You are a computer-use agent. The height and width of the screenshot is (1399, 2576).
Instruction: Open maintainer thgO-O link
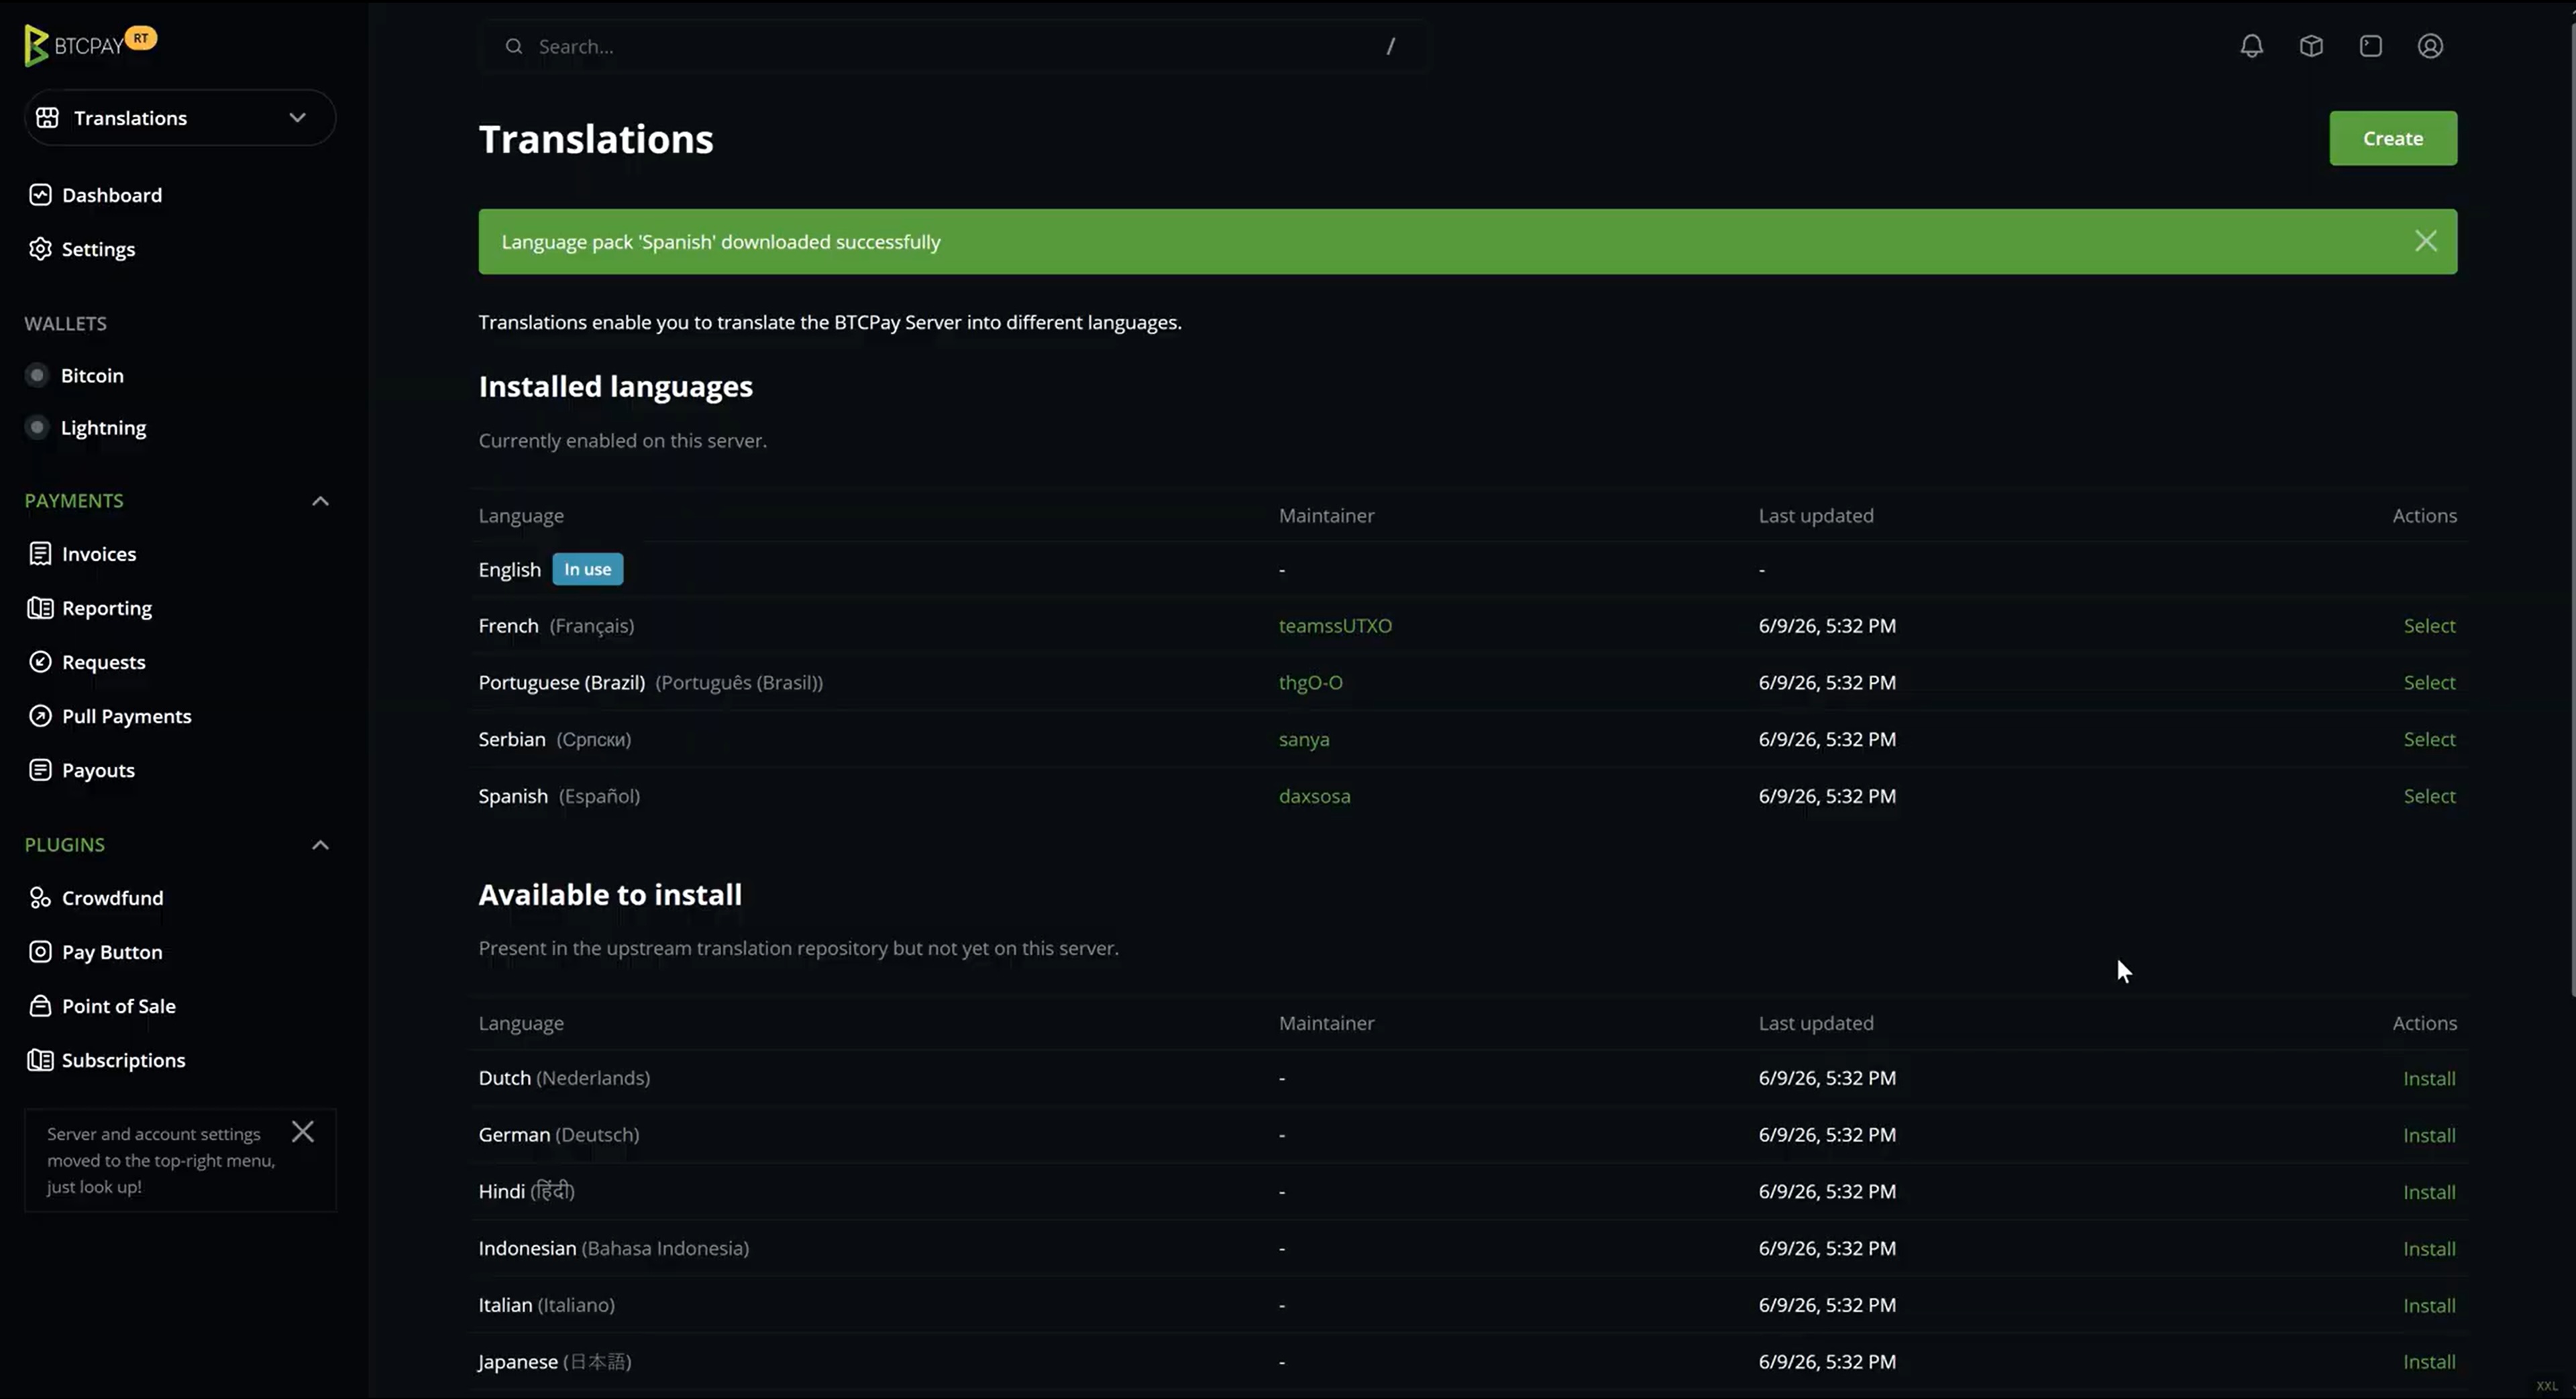coord(1310,683)
